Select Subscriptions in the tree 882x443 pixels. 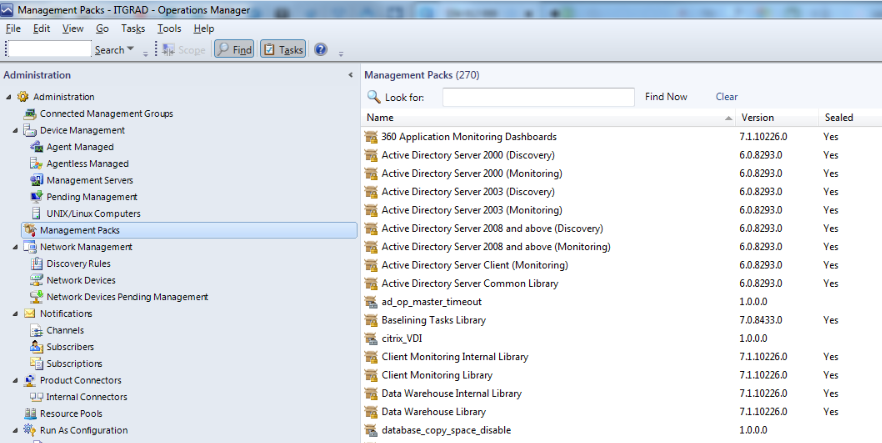click(x=74, y=364)
